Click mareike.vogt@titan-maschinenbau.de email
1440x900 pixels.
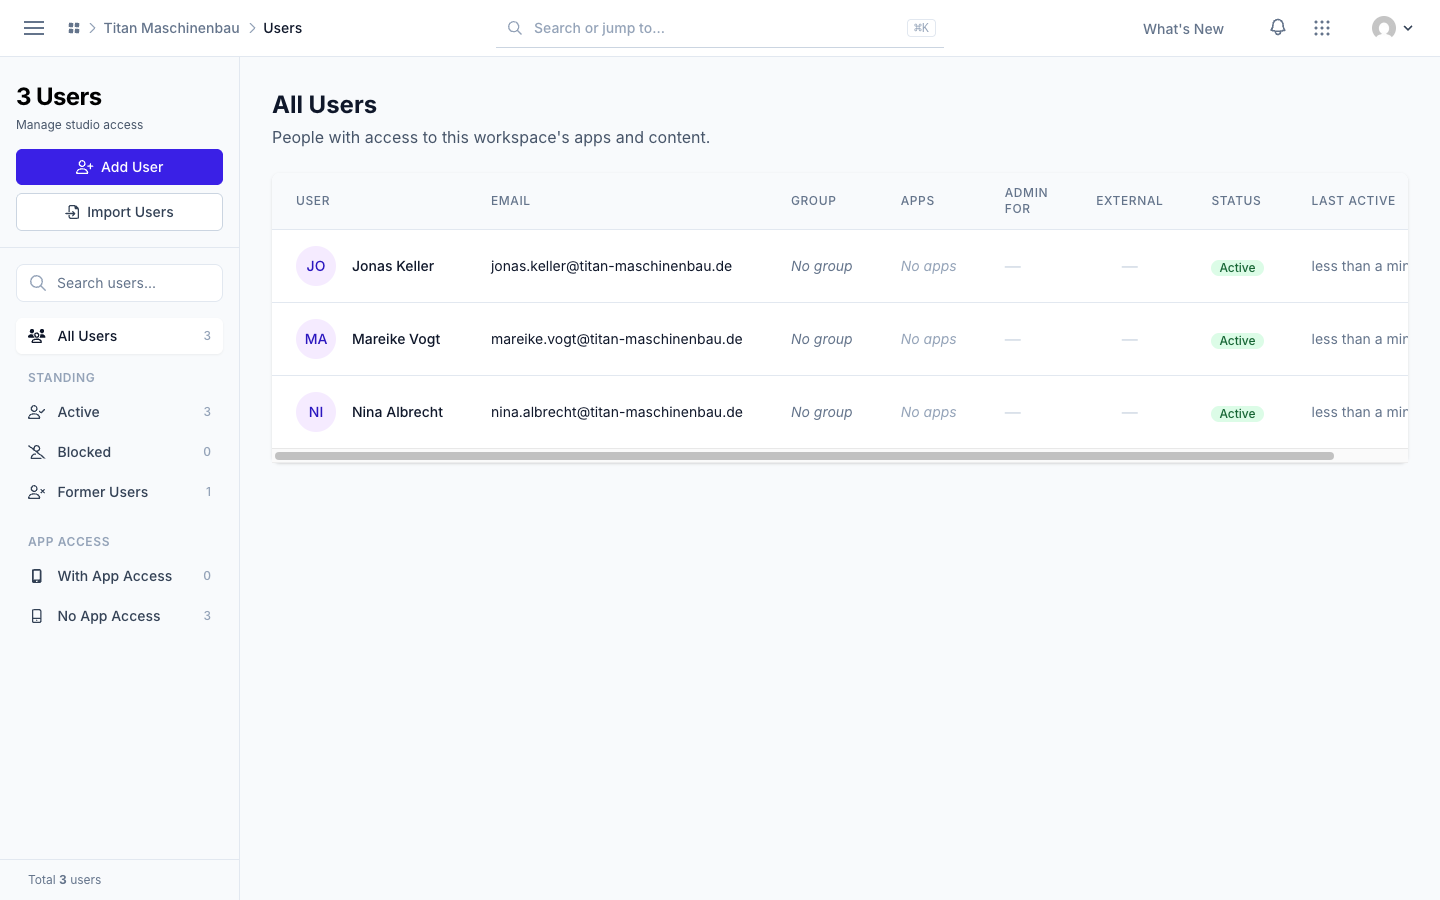(x=617, y=339)
